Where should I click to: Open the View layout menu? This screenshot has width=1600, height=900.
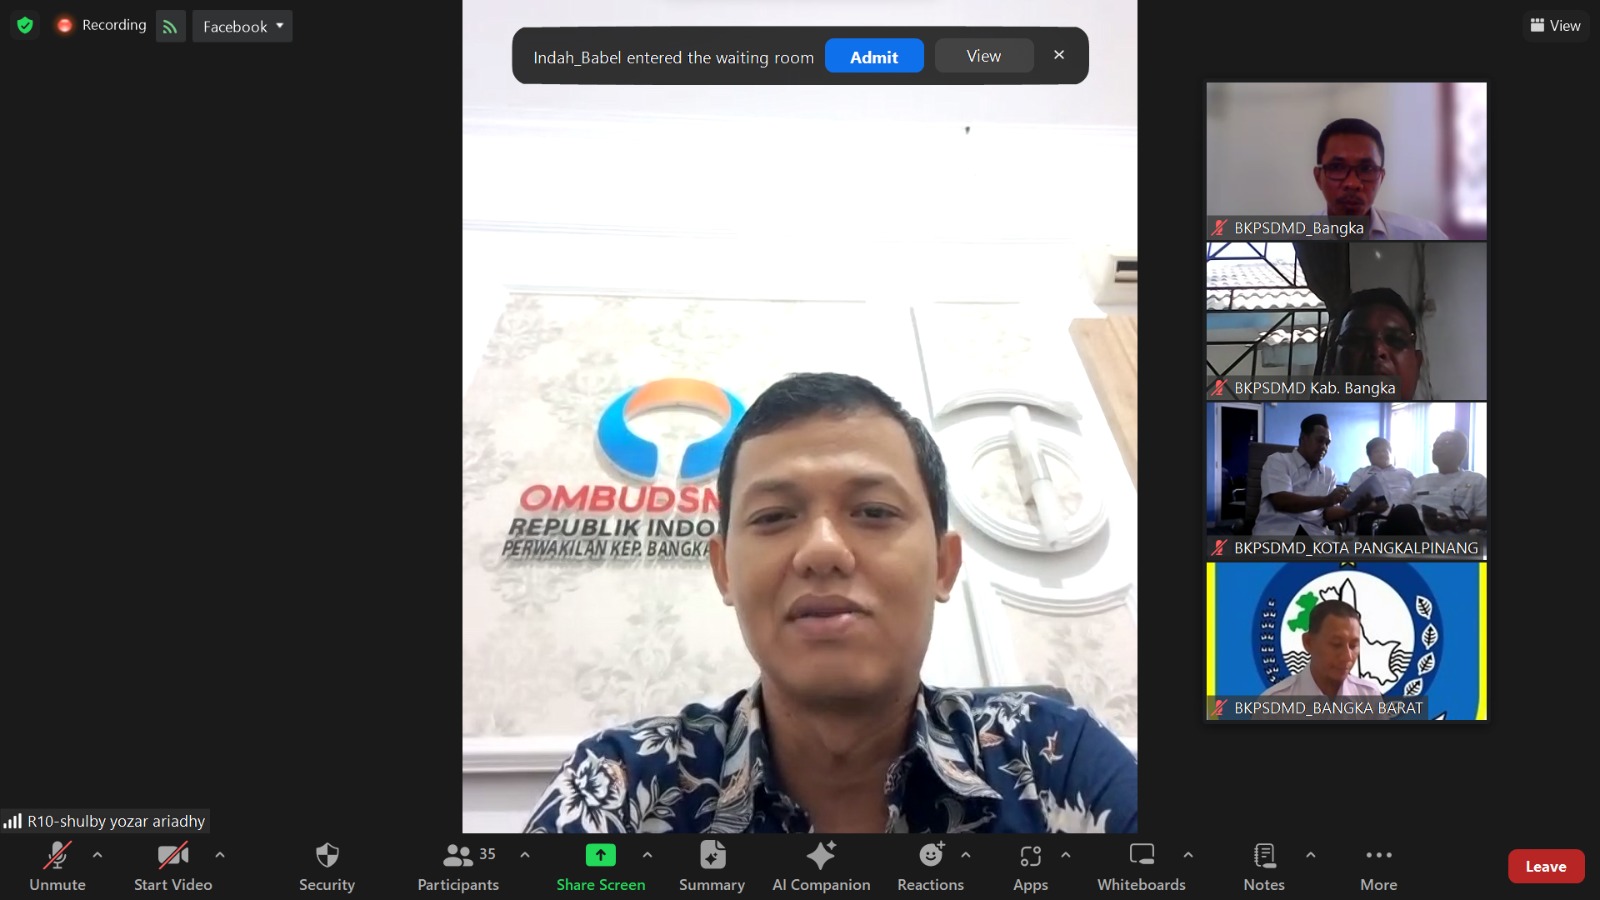(1555, 25)
